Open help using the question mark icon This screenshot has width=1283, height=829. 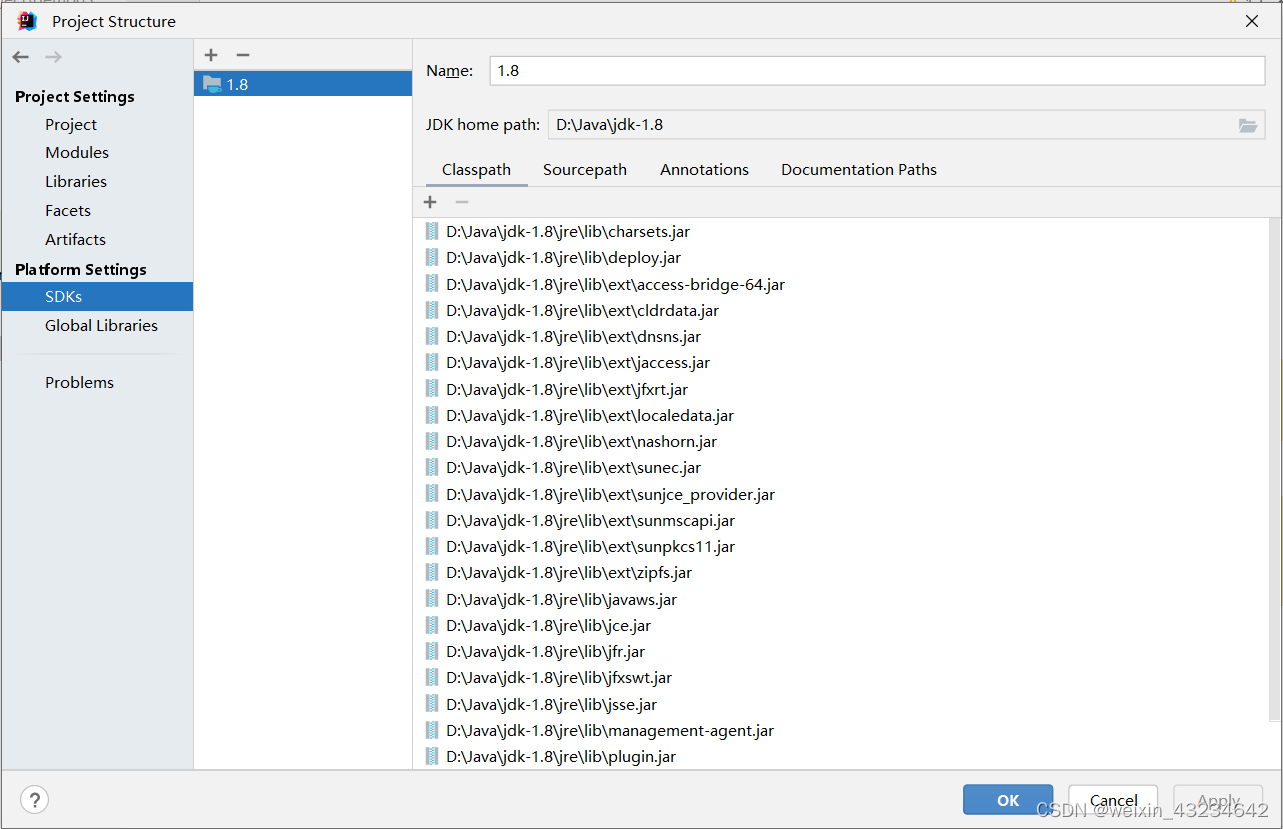34,800
